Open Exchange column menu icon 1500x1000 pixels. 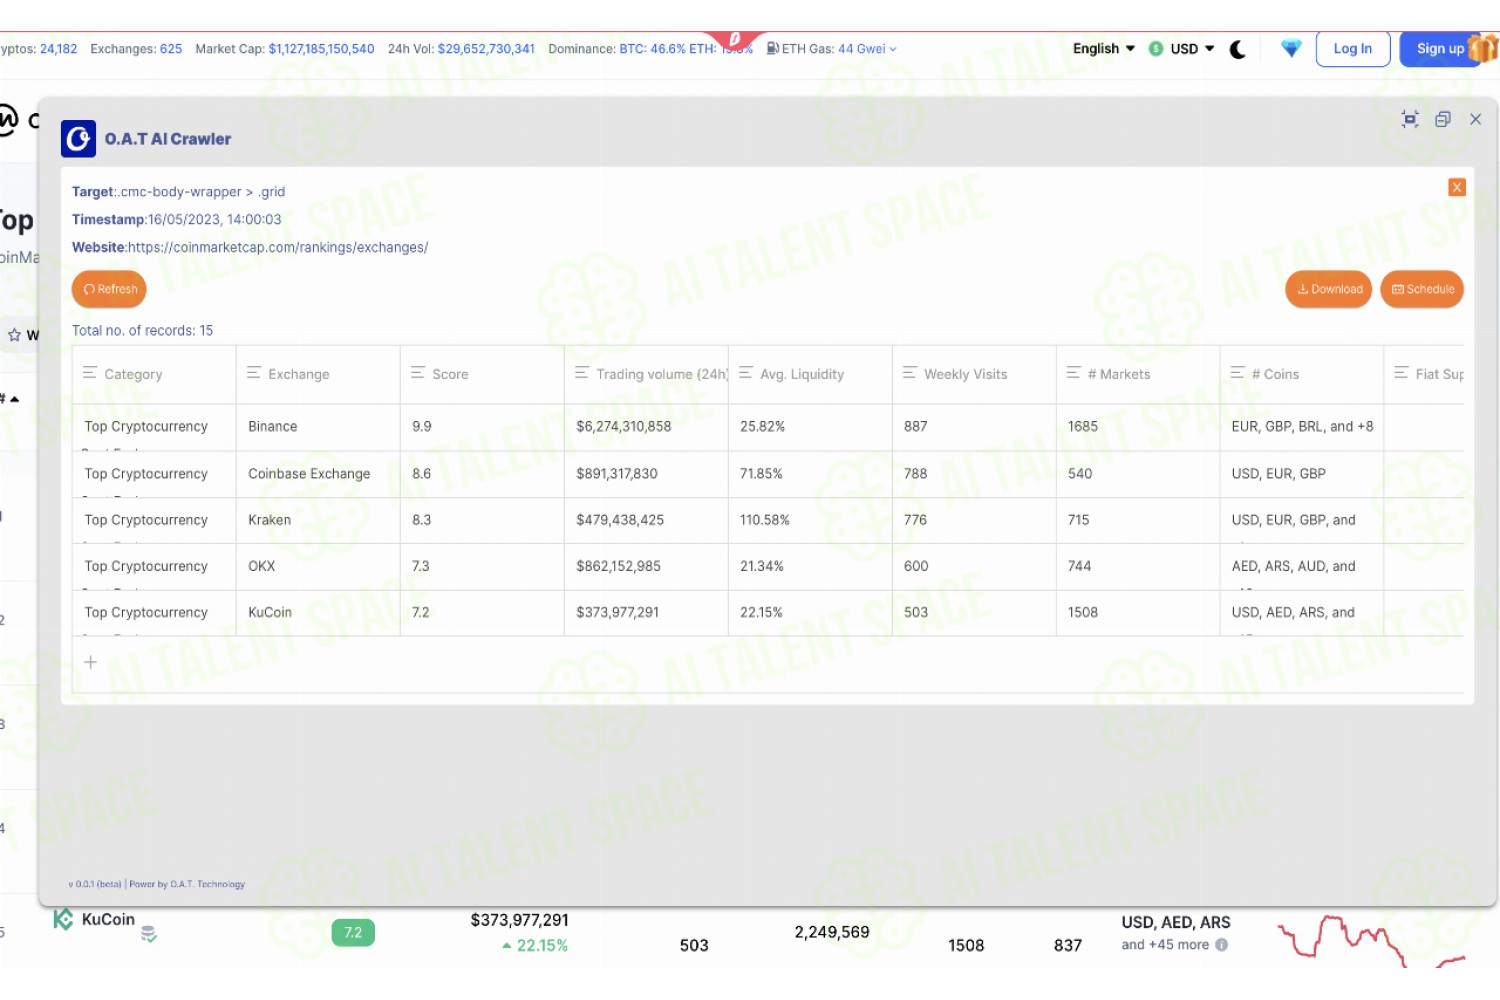pyautogui.click(x=254, y=373)
